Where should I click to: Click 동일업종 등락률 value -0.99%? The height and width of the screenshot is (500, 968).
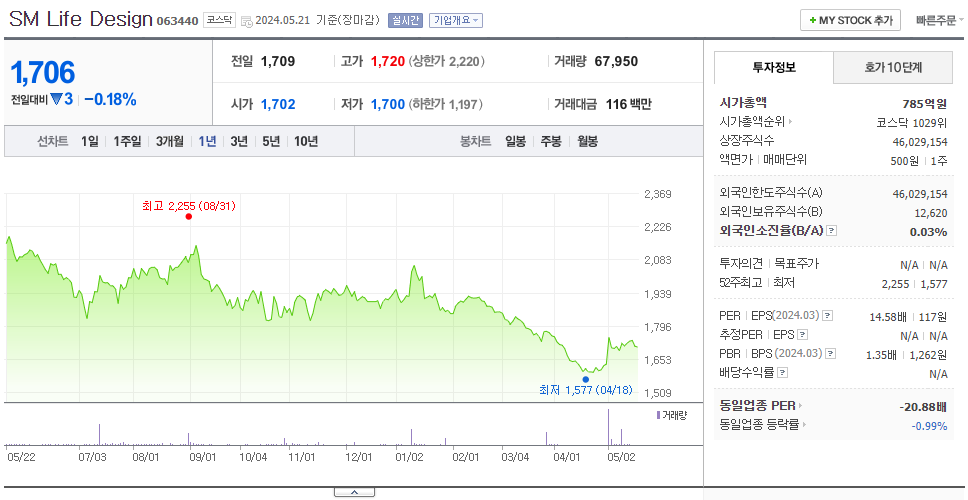pos(929,426)
